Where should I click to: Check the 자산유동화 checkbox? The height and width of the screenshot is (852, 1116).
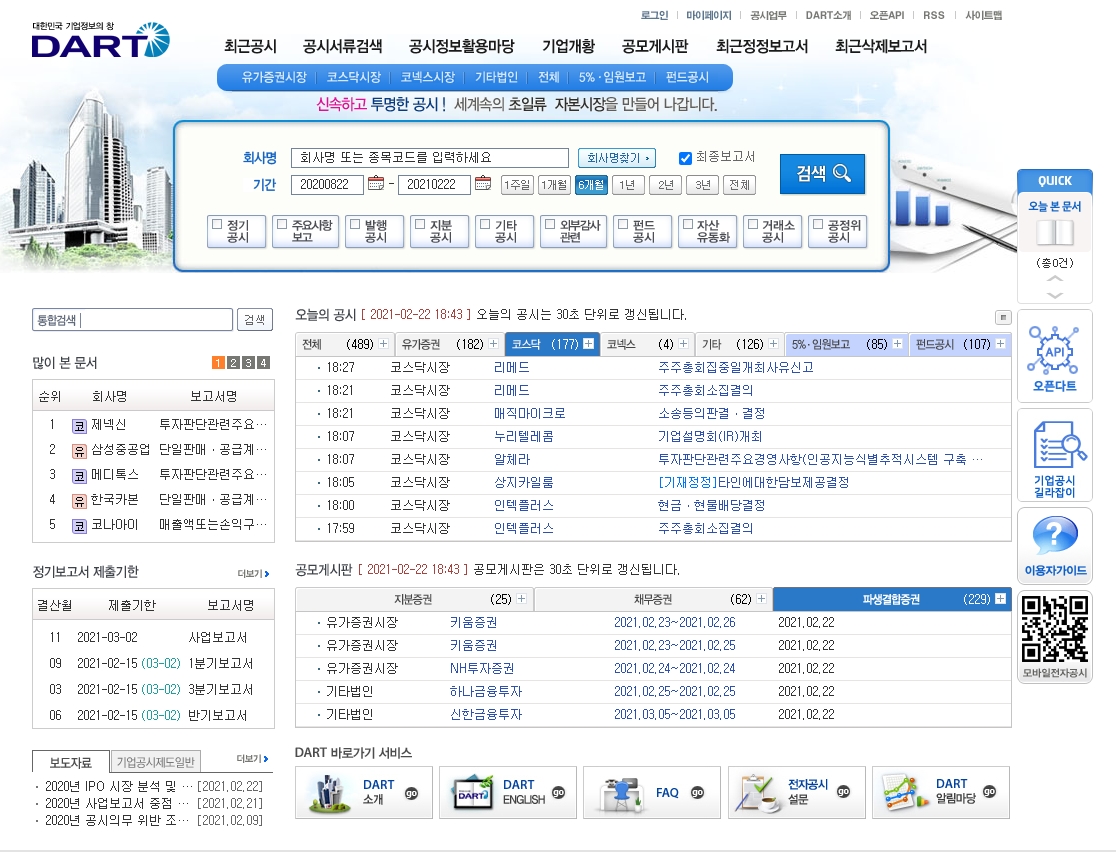tap(688, 224)
